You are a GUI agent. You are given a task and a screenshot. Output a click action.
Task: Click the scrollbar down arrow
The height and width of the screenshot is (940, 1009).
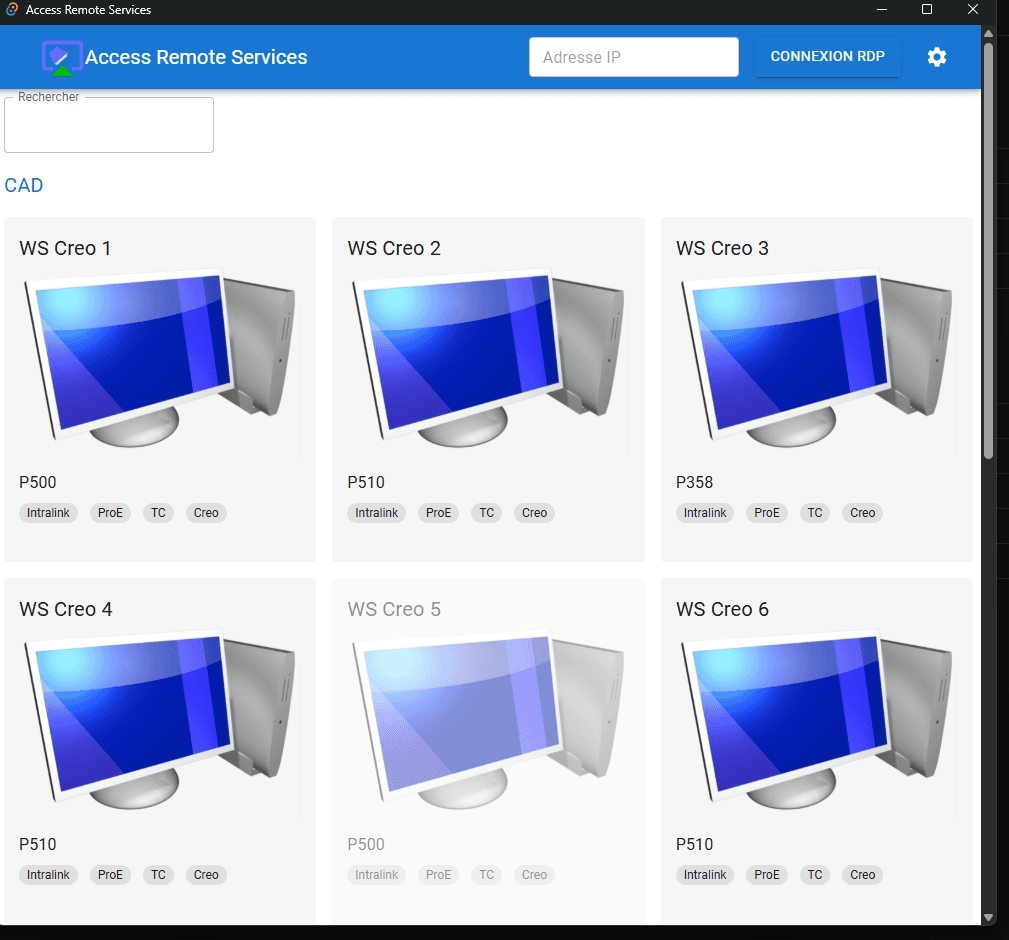pos(988,917)
